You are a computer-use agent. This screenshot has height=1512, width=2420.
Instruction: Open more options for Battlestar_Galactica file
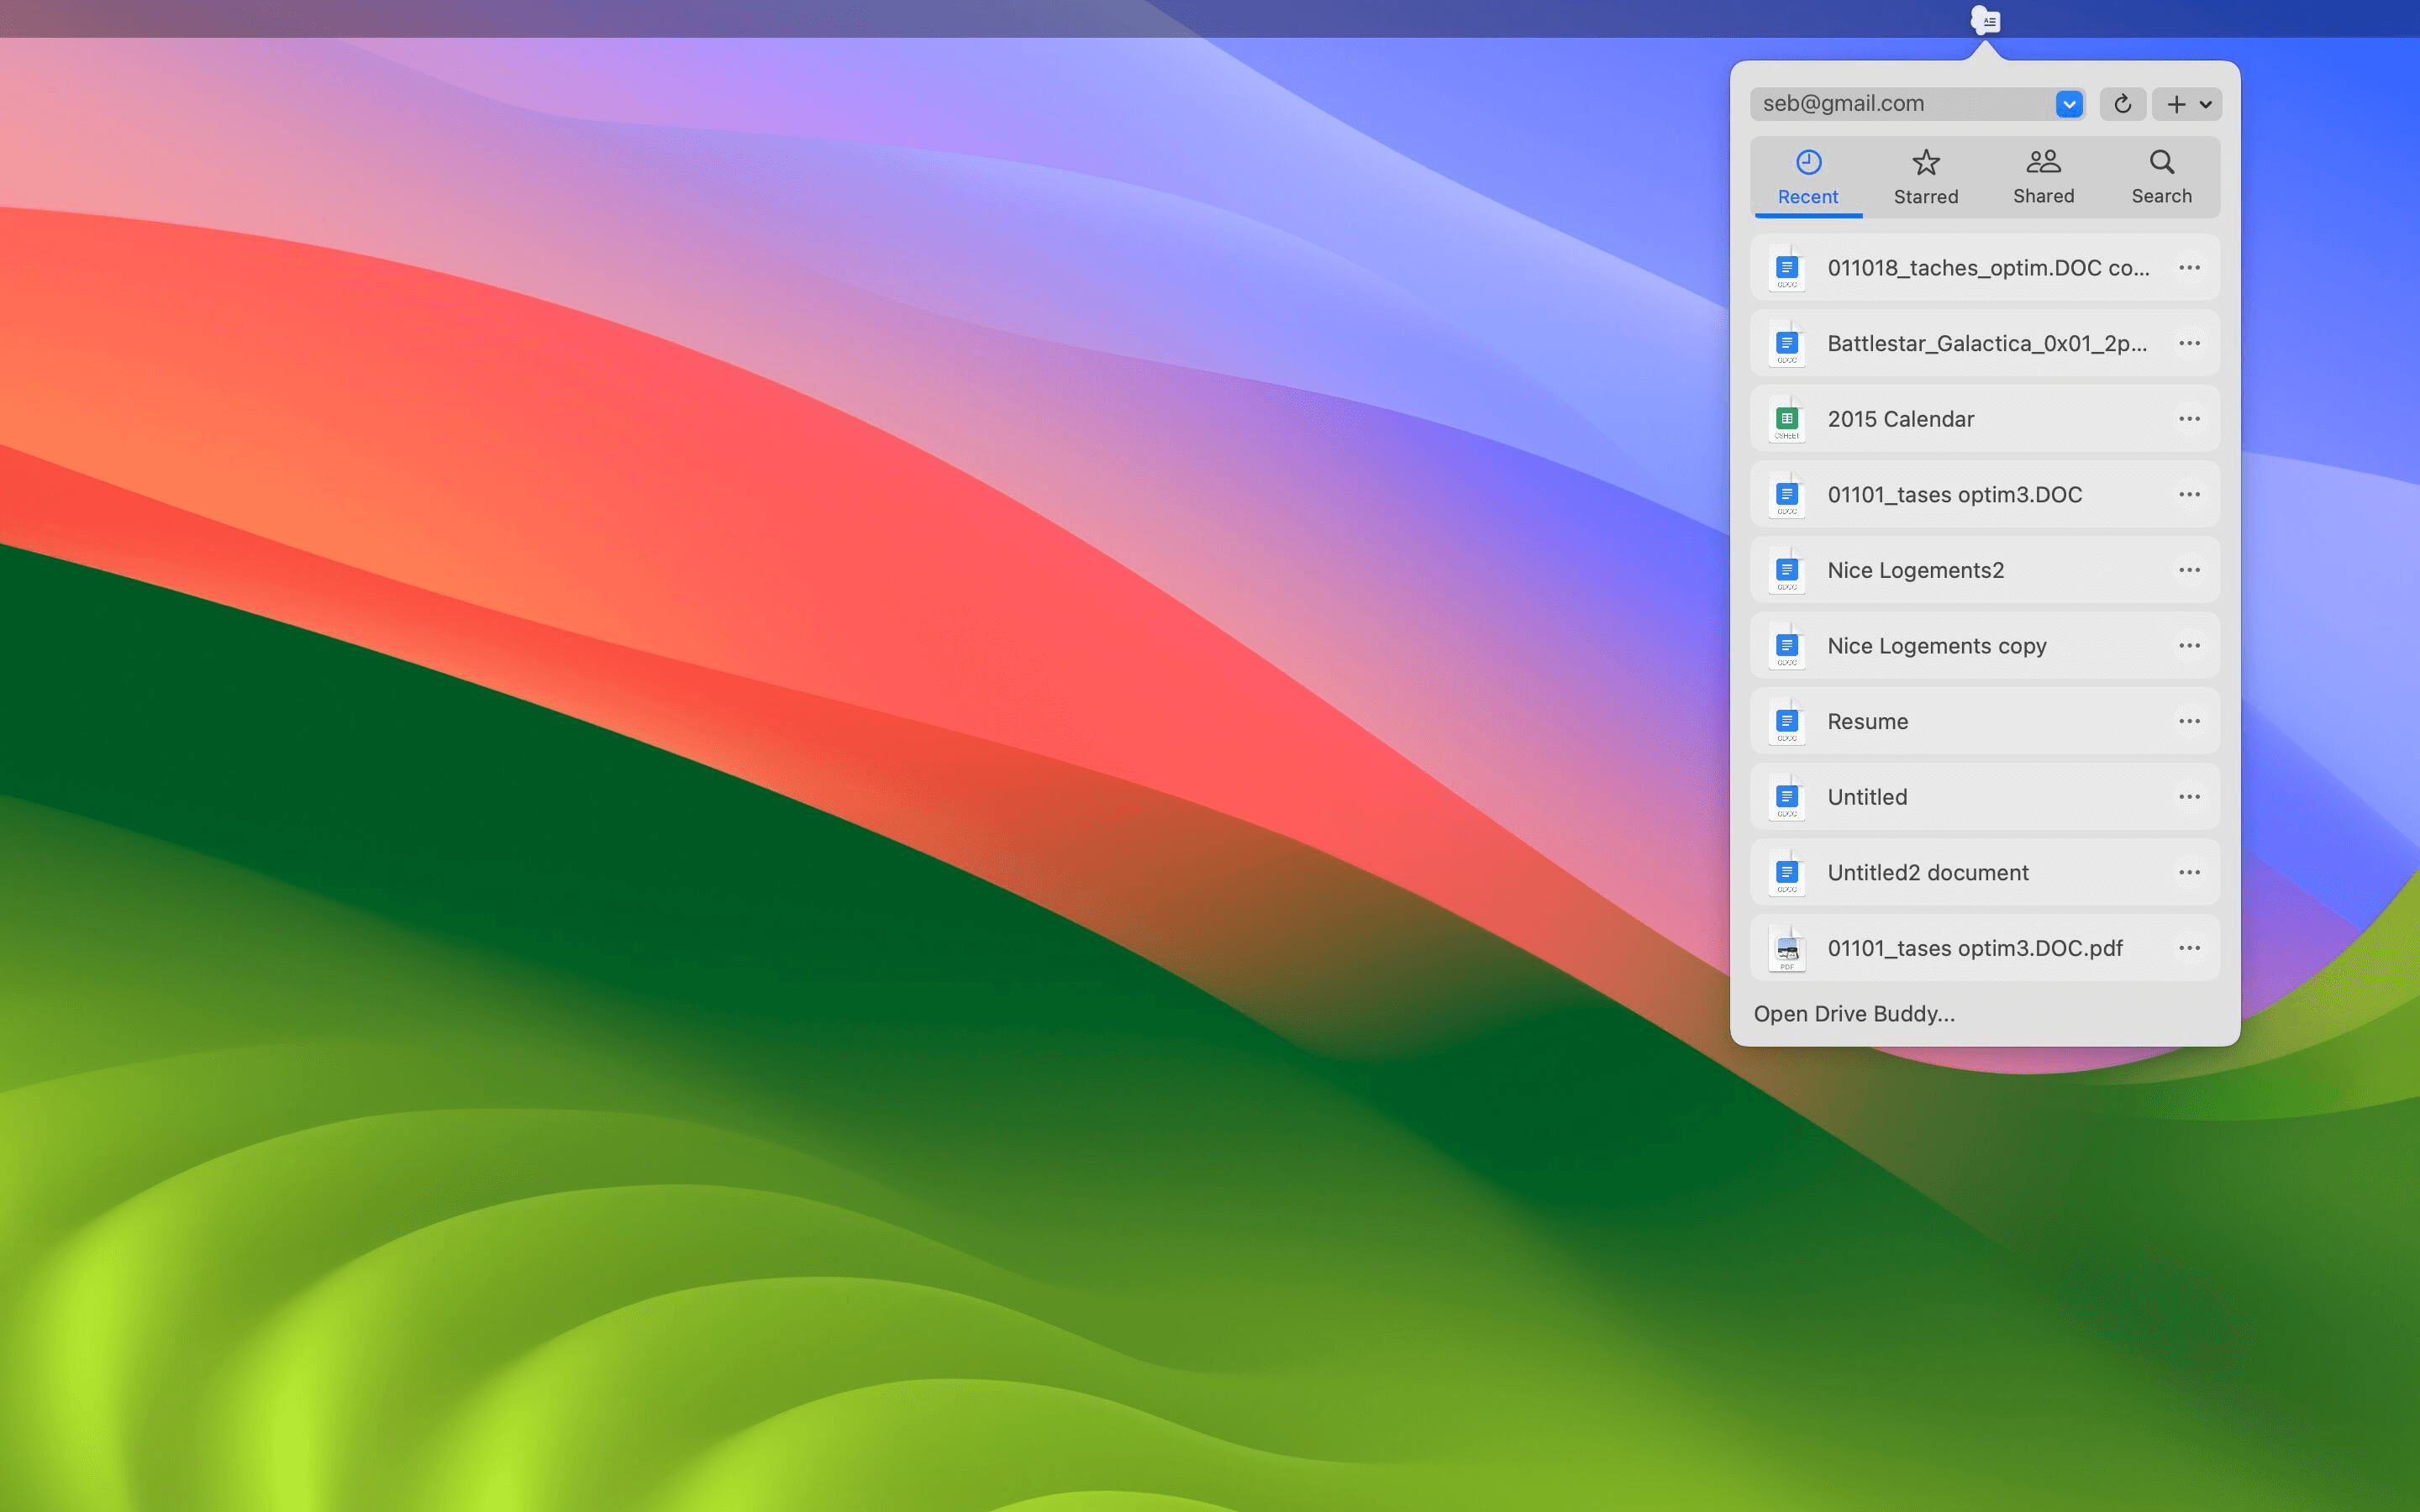pos(2189,343)
